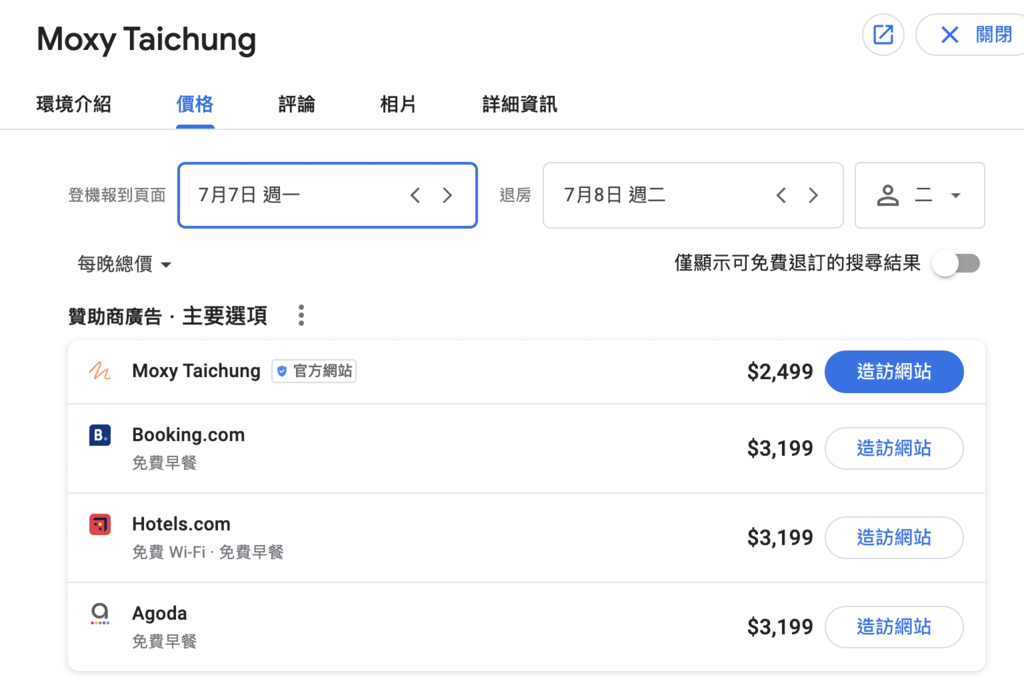The height and width of the screenshot is (689, 1024).
Task: Go to the 相片 tab
Action: click(x=398, y=104)
